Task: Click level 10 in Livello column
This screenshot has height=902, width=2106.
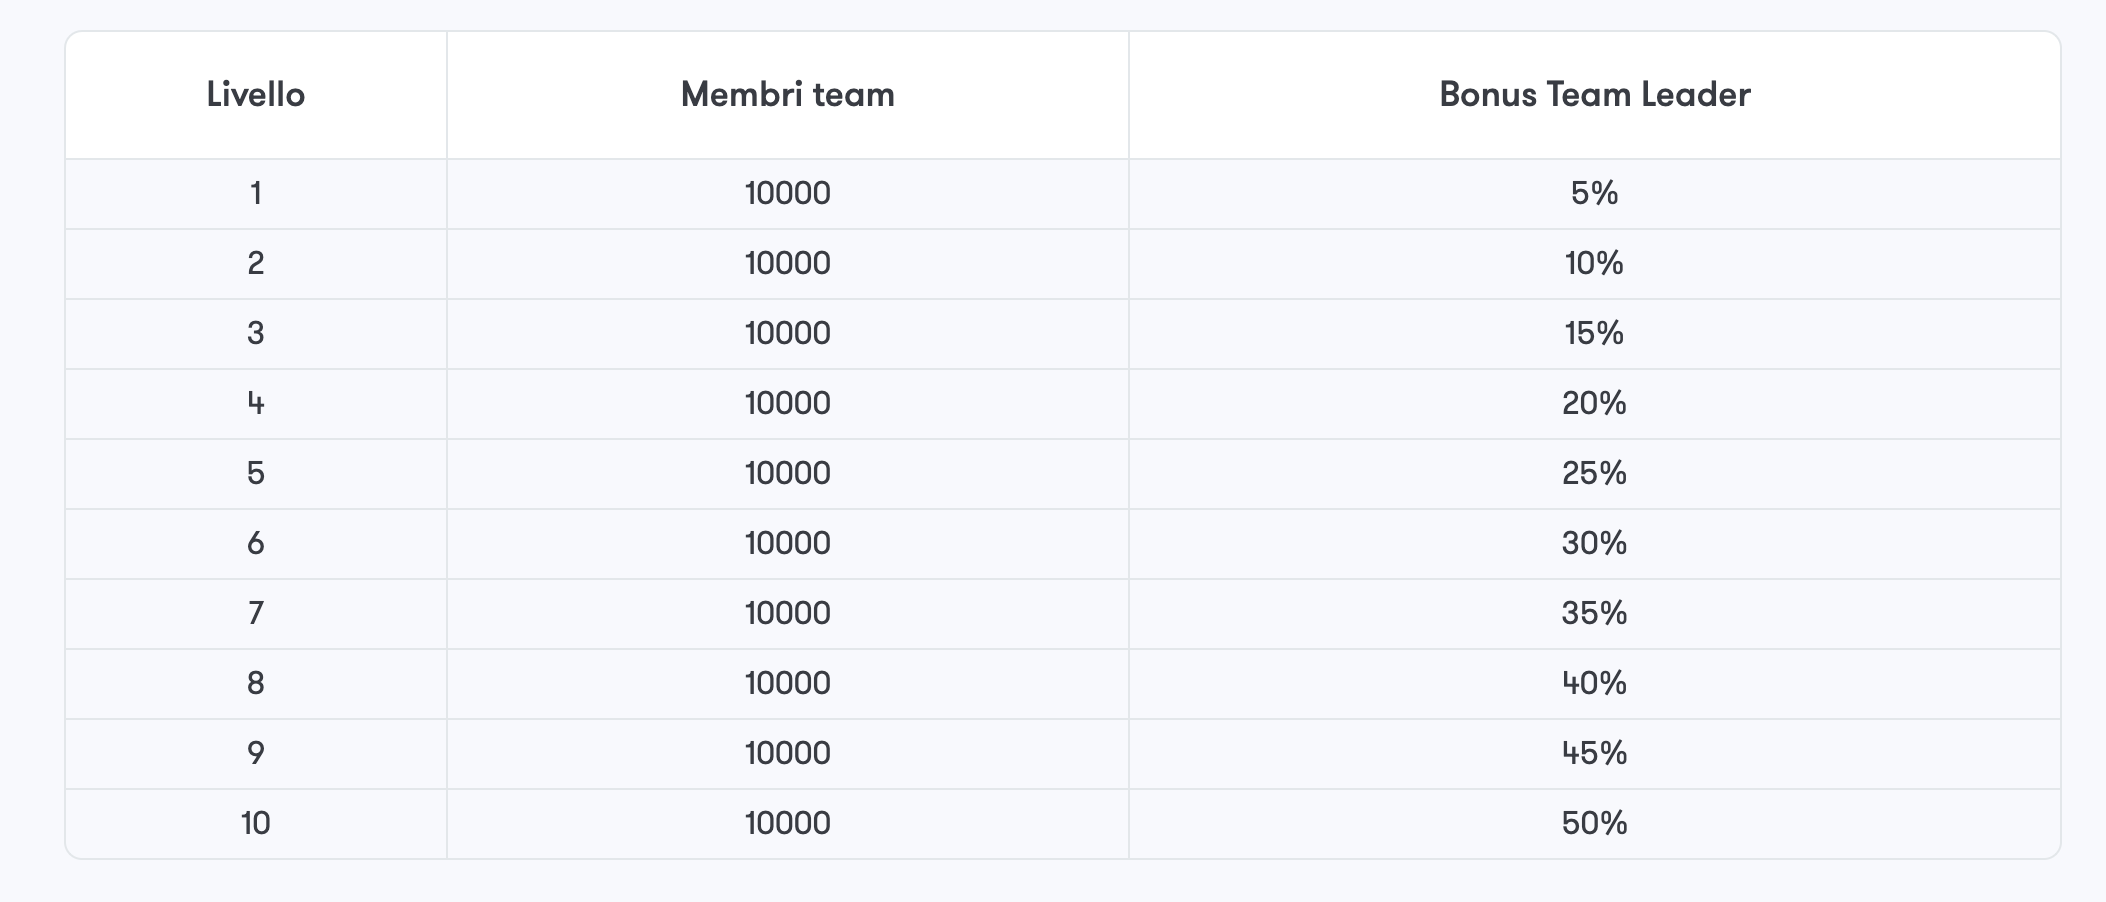Action: pyautogui.click(x=256, y=823)
